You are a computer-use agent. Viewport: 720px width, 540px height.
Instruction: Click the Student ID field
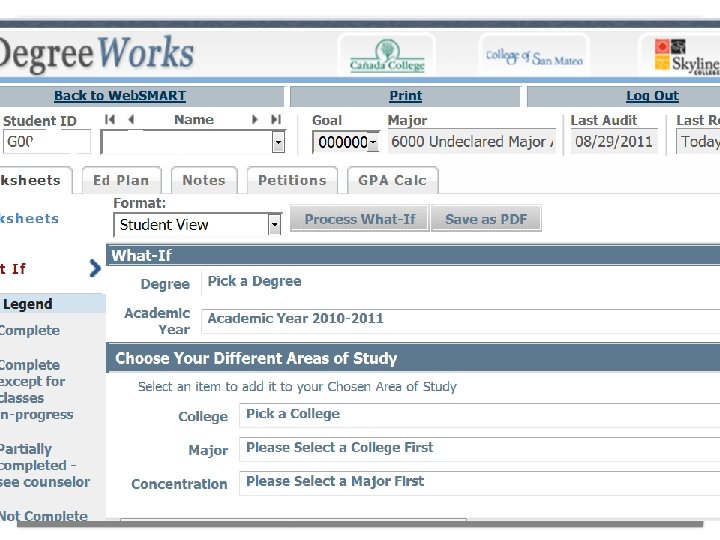pos(47,141)
